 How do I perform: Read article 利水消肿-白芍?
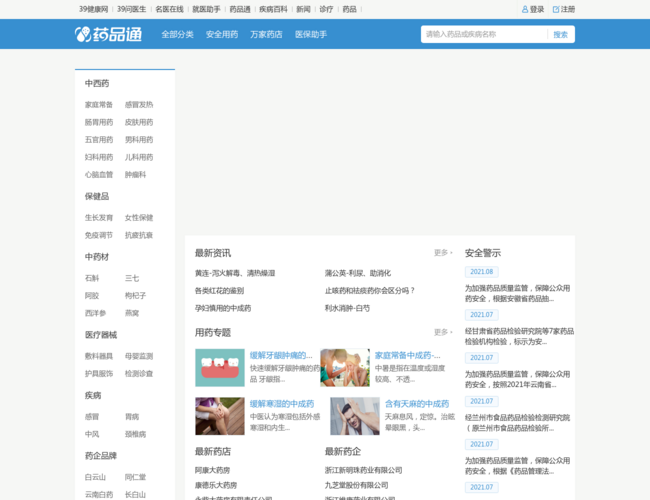(x=347, y=308)
